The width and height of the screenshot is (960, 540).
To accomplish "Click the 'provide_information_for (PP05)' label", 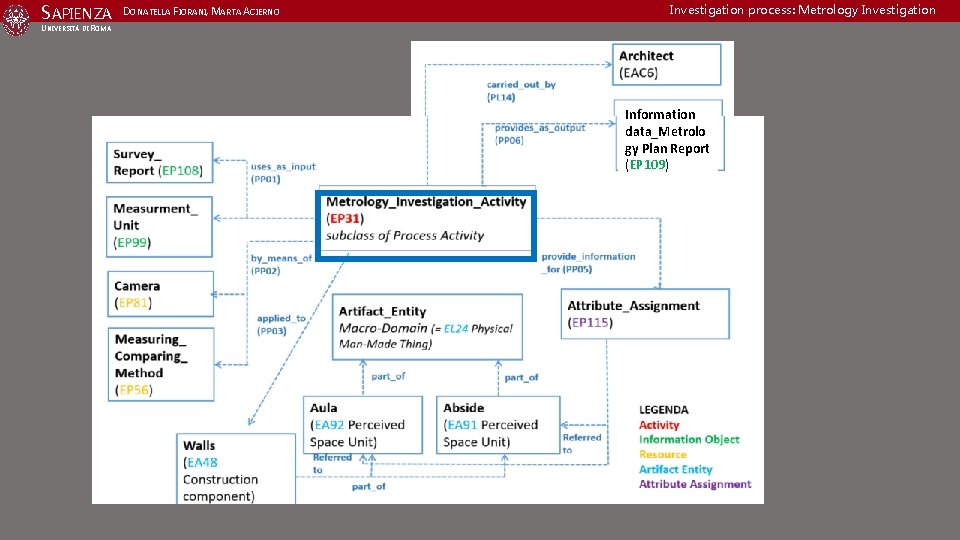I will [x=588, y=263].
